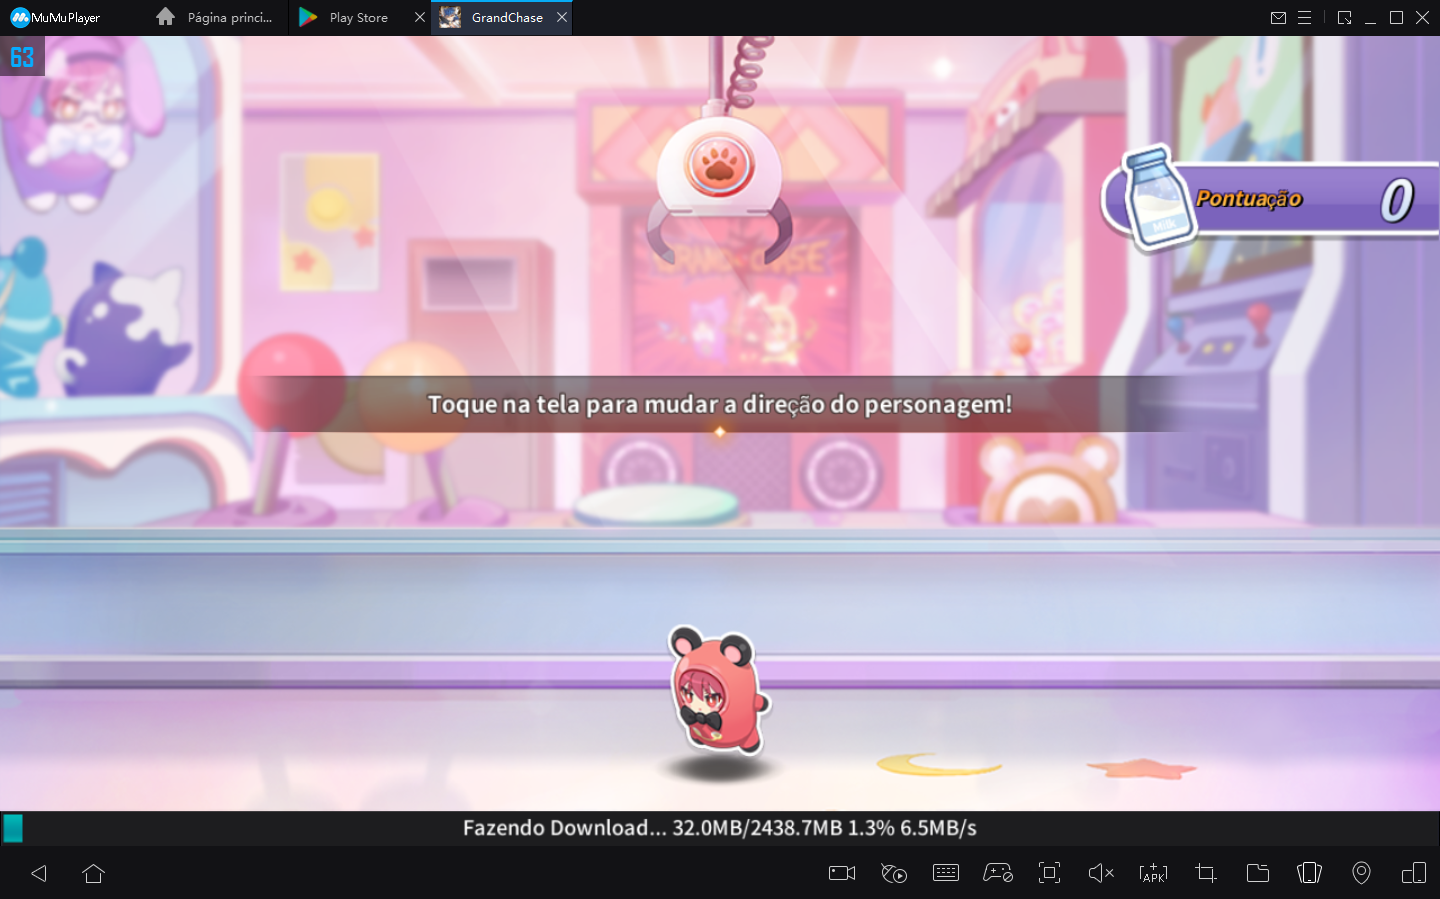Take a screenshot with the crop icon

pos(1205,873)
